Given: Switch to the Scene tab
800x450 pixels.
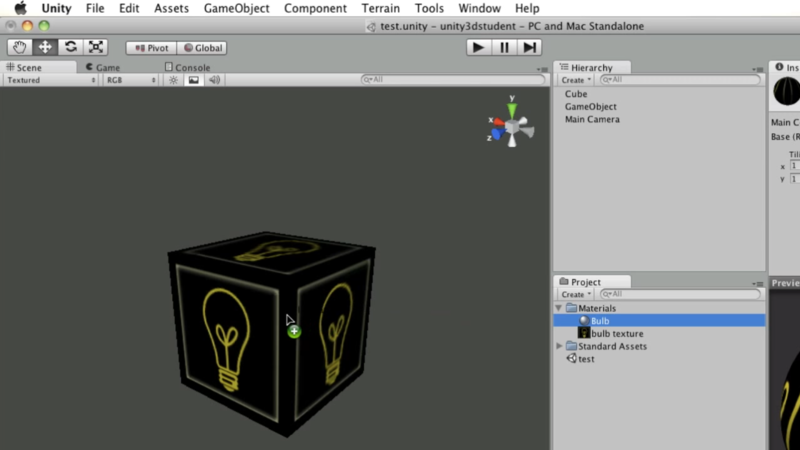Looking at the screenshot, I should (38, 67).
